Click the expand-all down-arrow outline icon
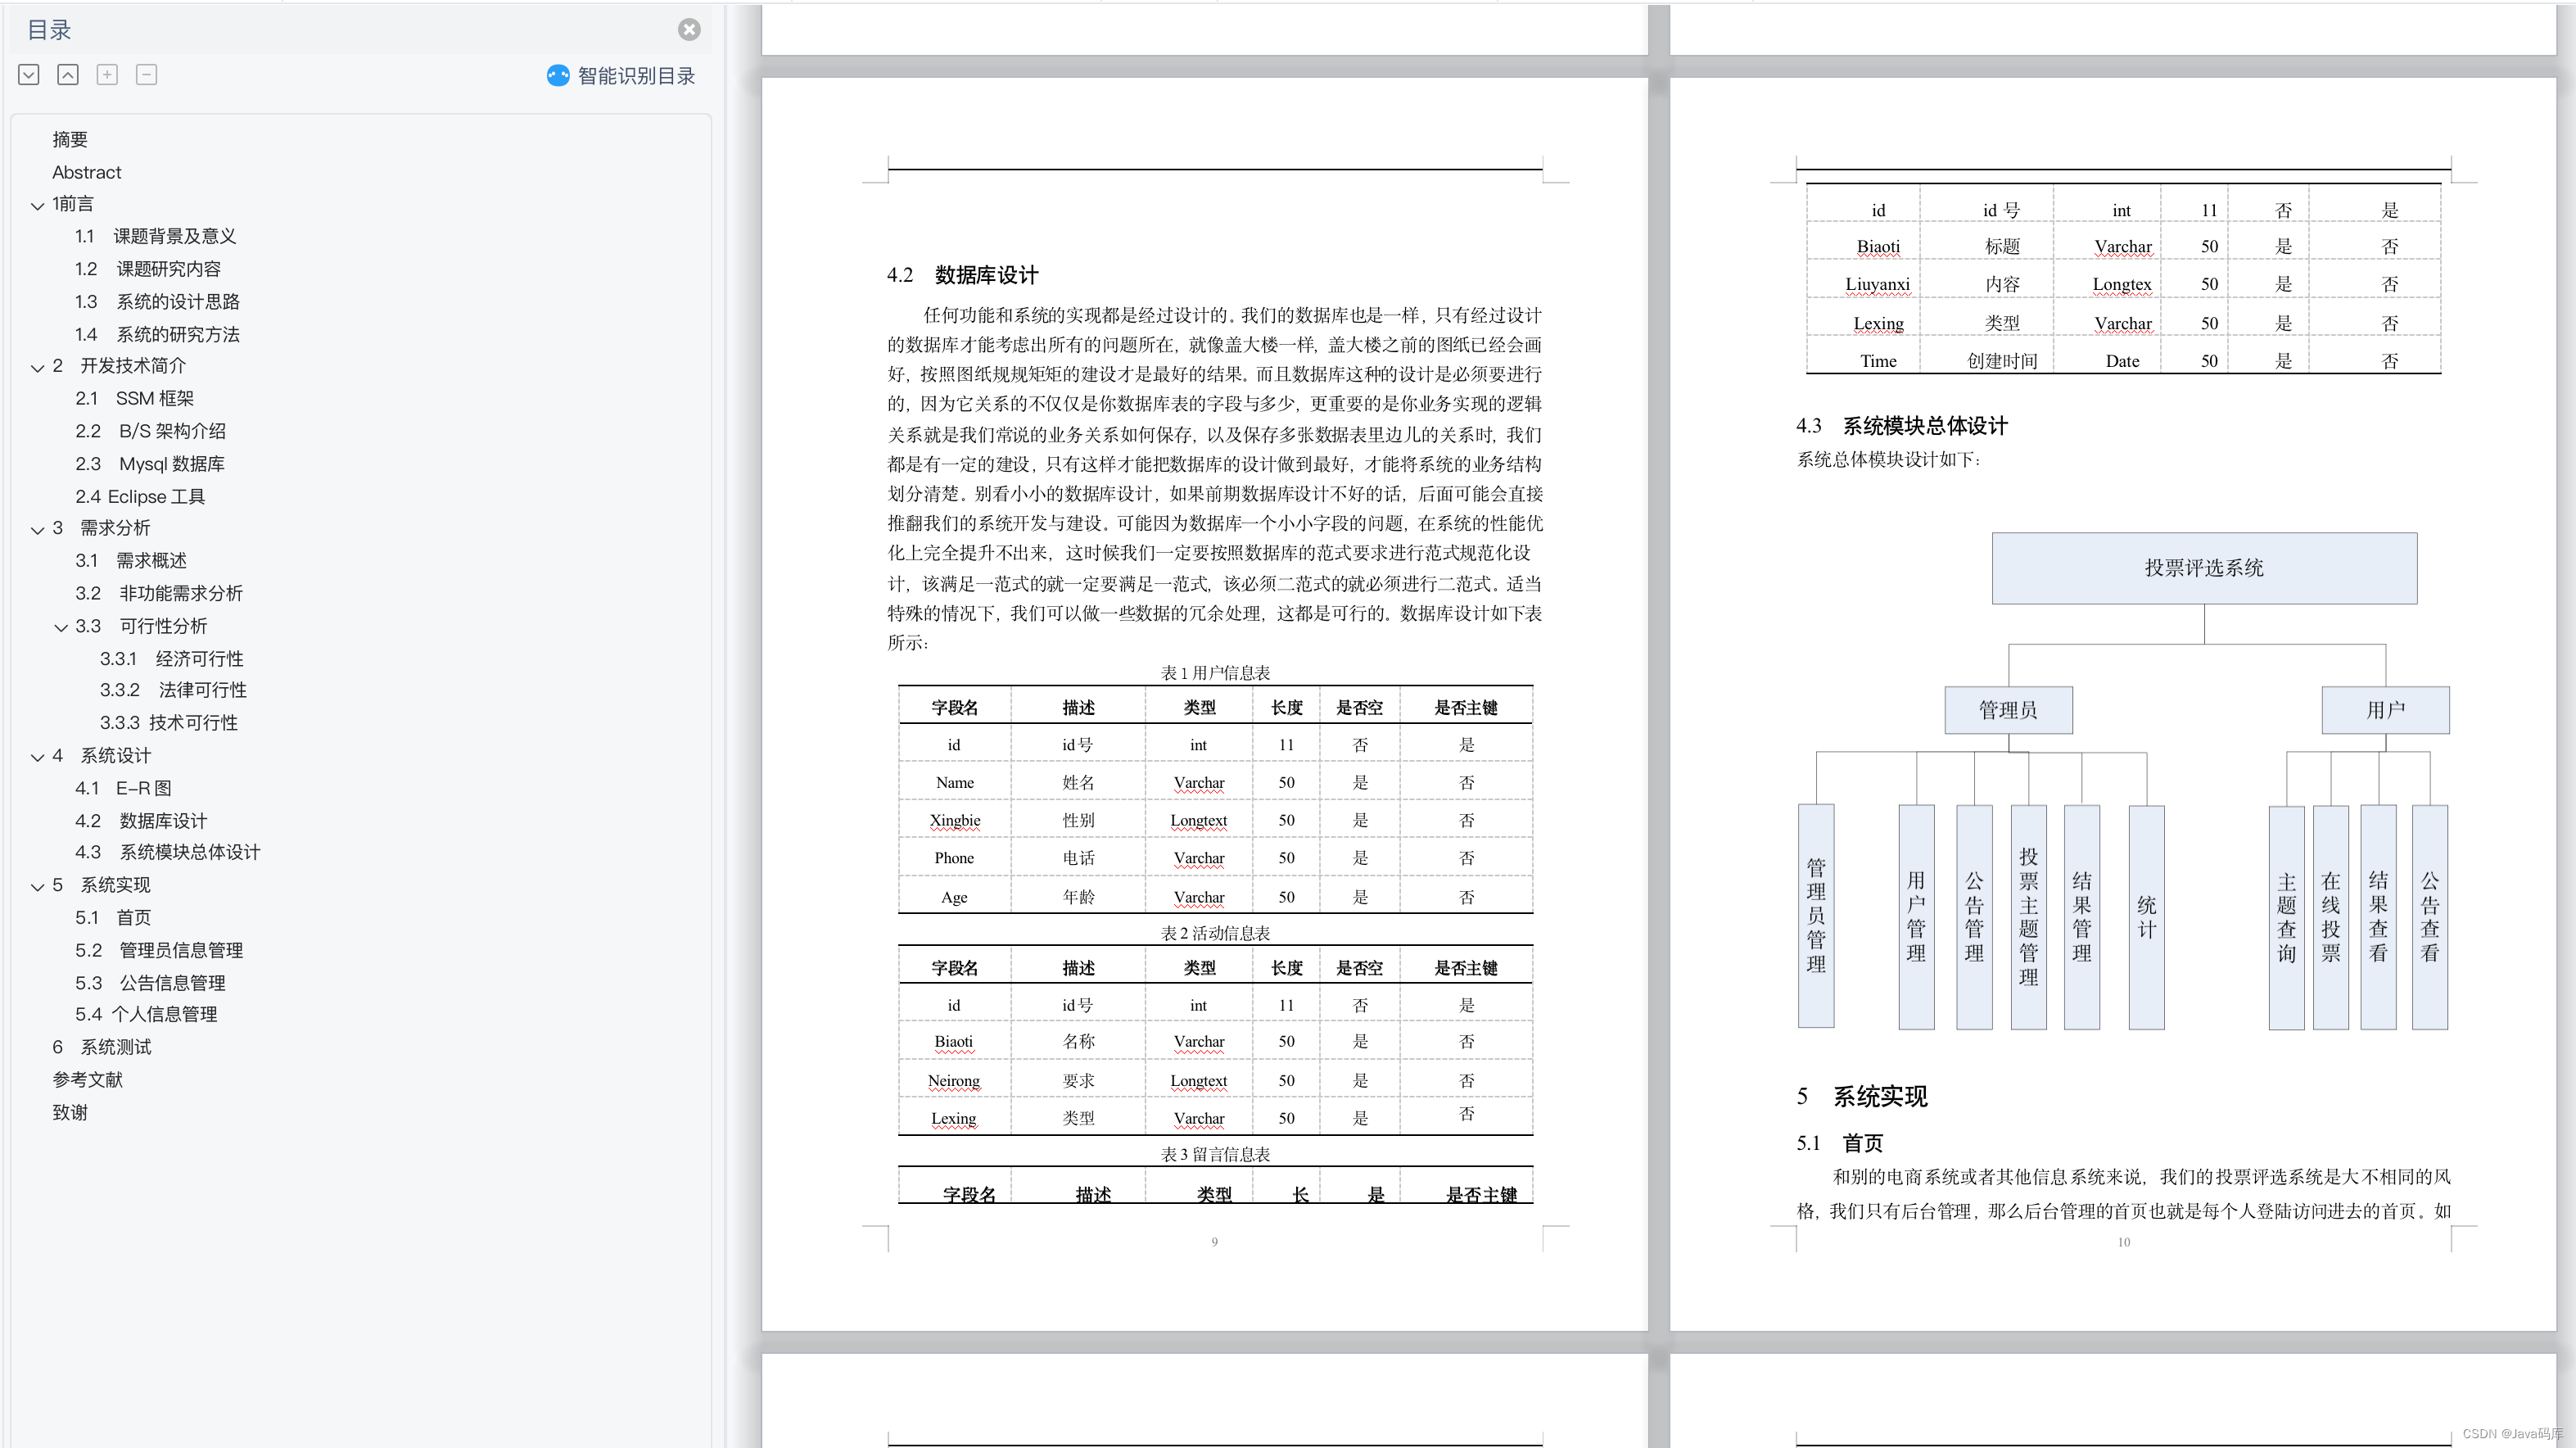 29,75
